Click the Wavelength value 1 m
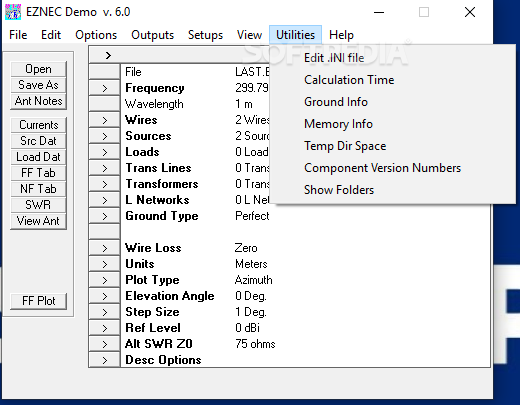The image size is (520, 405). click(244, 104)
